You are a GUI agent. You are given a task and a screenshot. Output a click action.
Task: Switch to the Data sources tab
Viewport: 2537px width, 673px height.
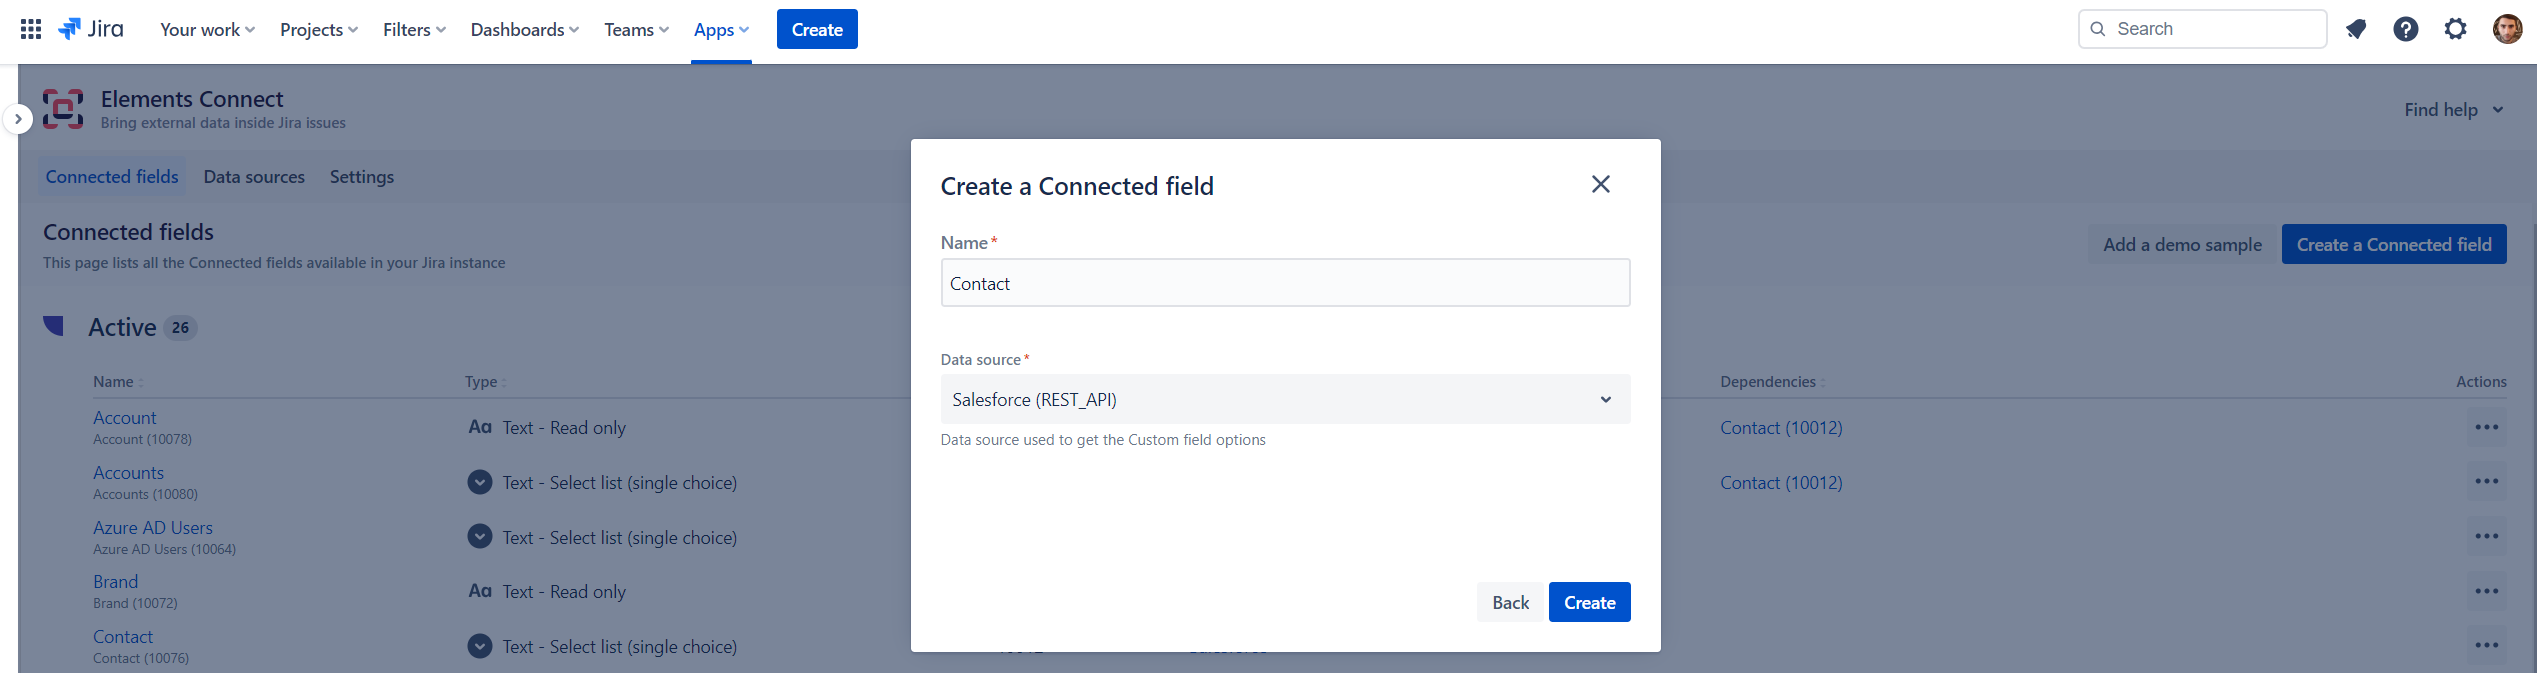point(254,177)
